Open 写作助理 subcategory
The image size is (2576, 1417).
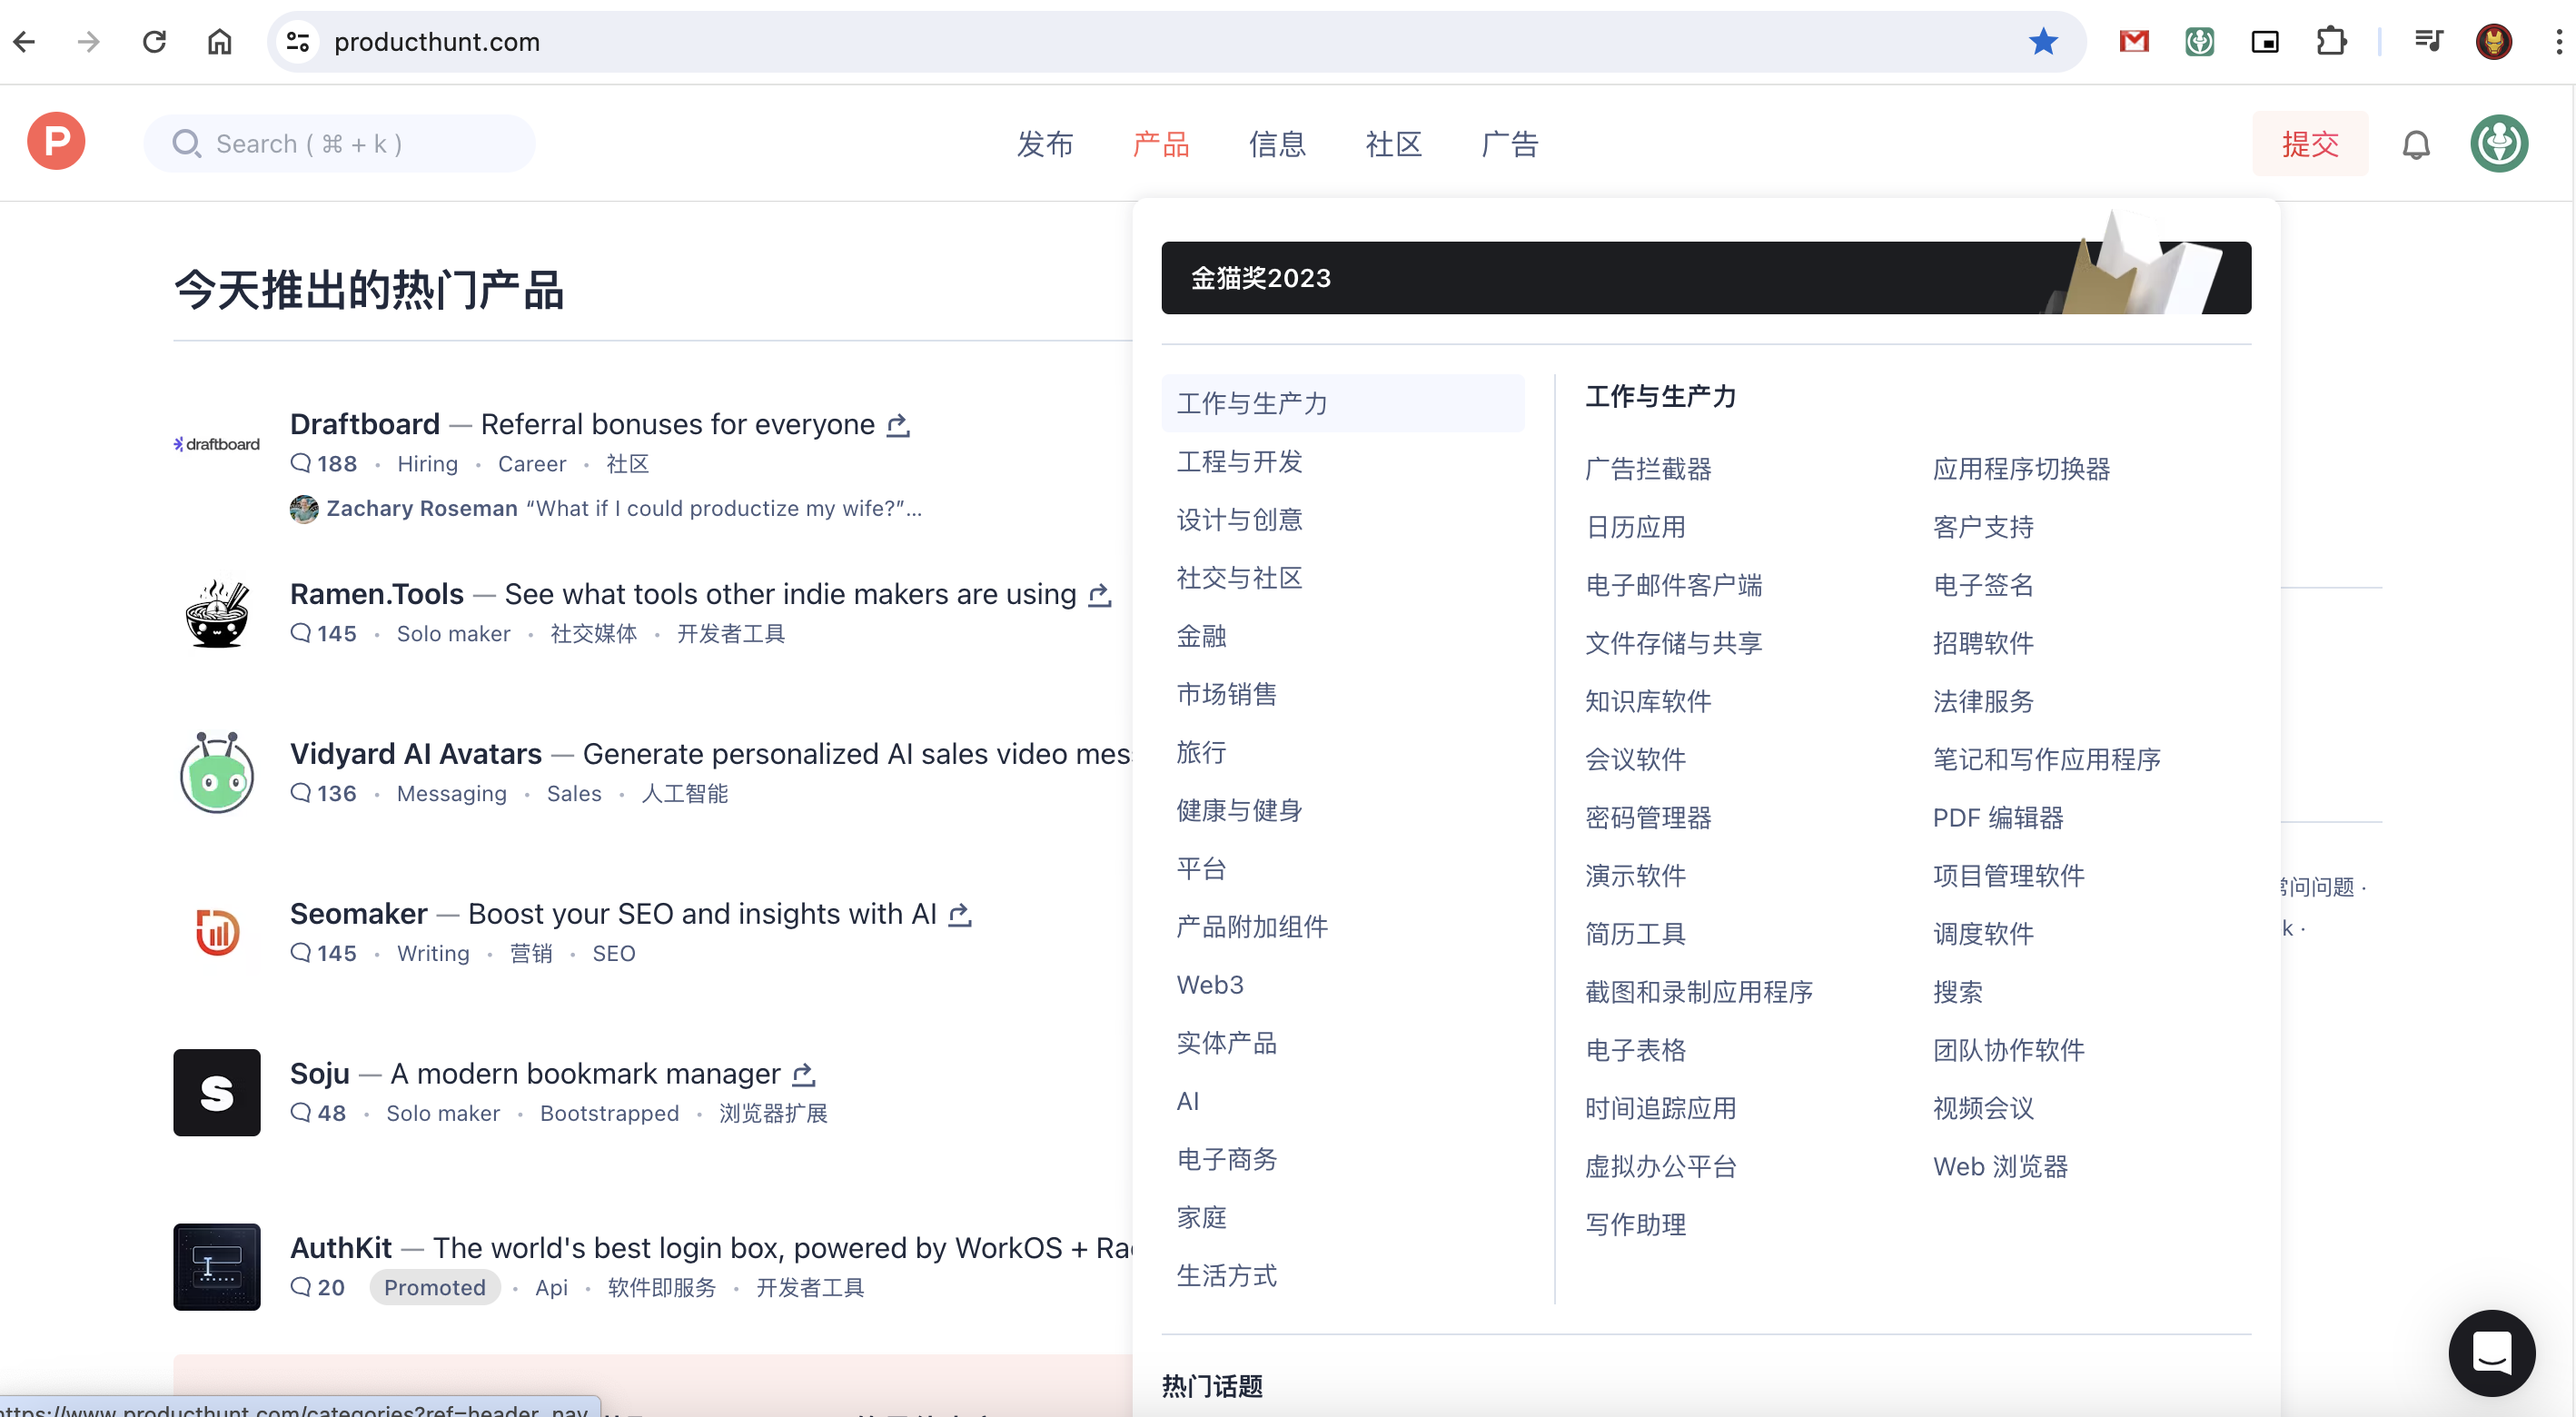point(1635,1224)
